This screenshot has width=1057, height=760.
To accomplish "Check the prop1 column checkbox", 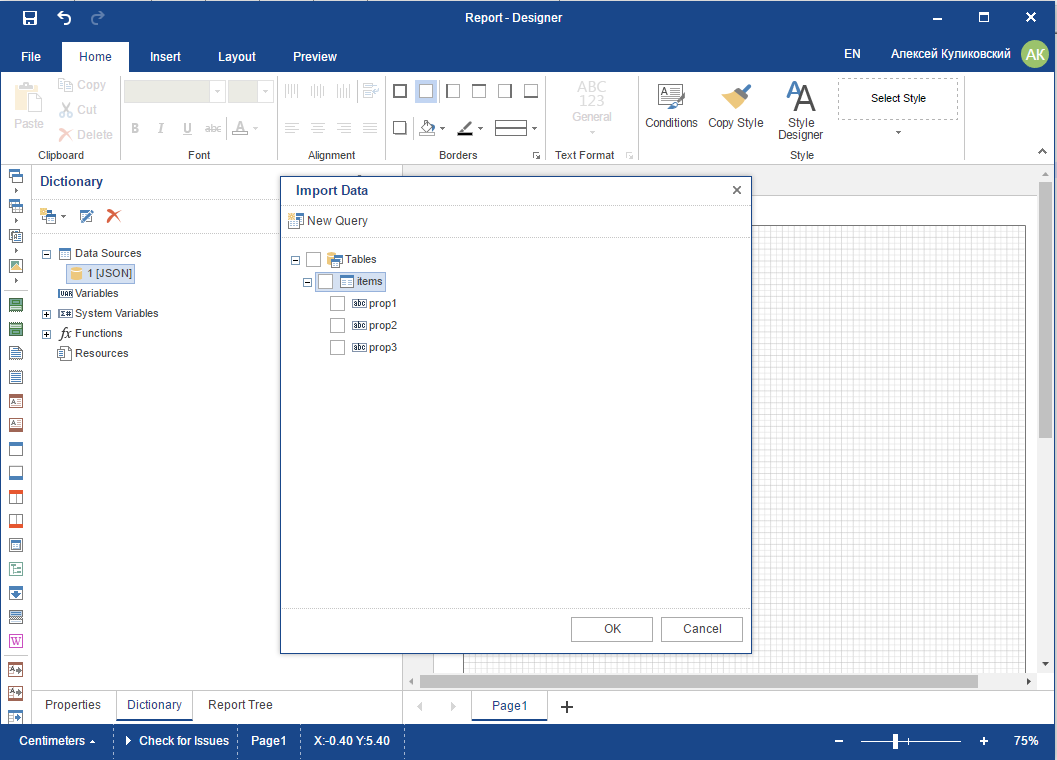I will [x=338, y=303].
